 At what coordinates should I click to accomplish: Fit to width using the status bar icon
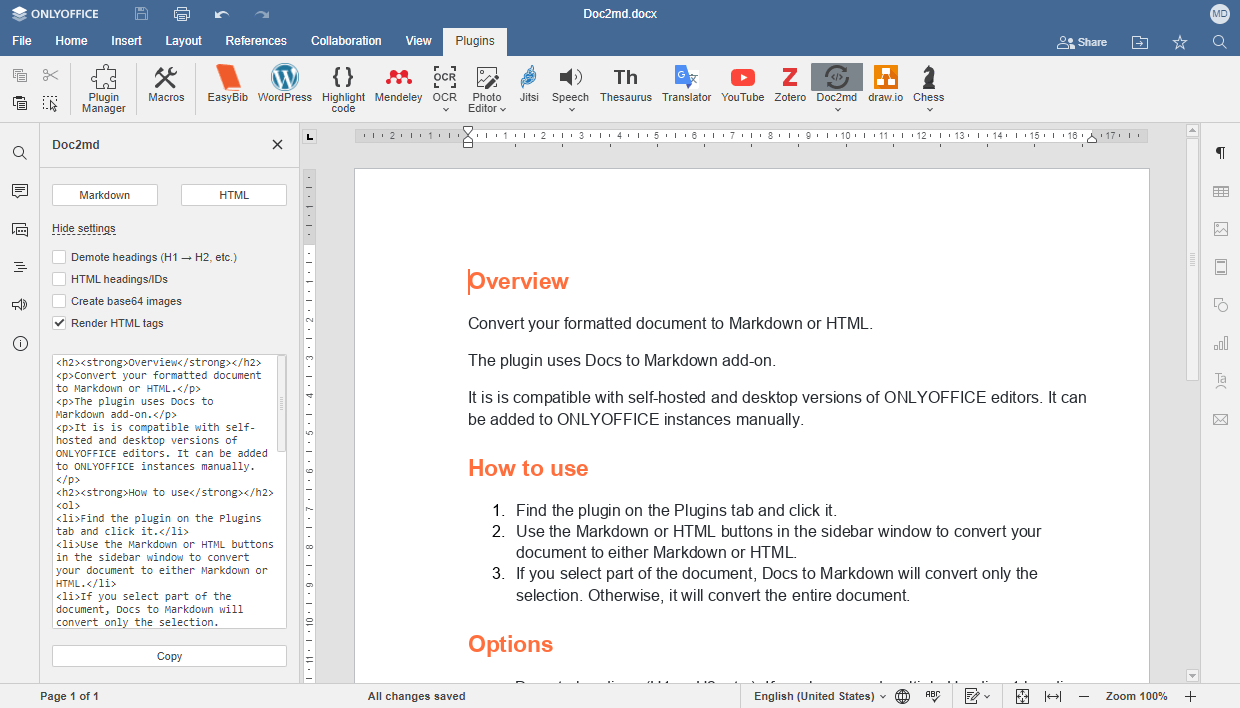1053,696
